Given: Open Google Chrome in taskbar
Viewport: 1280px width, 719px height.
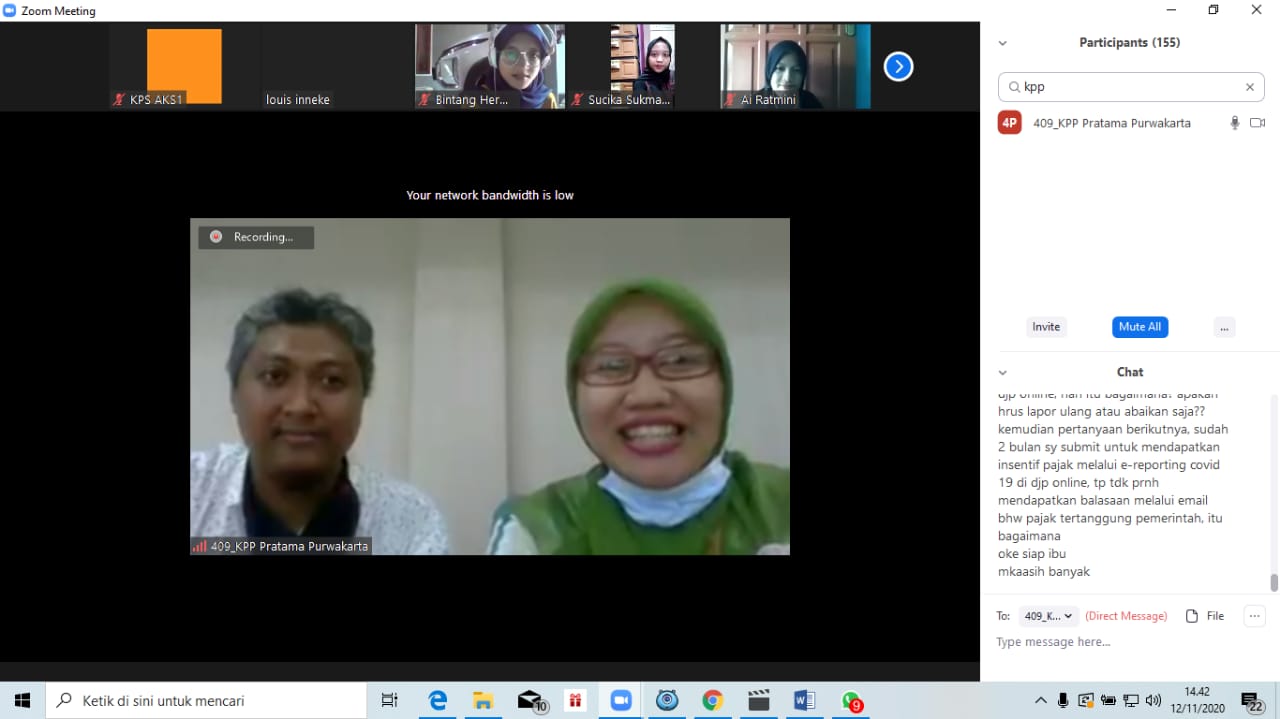Looking at the screenshot, I should (712, 701).
